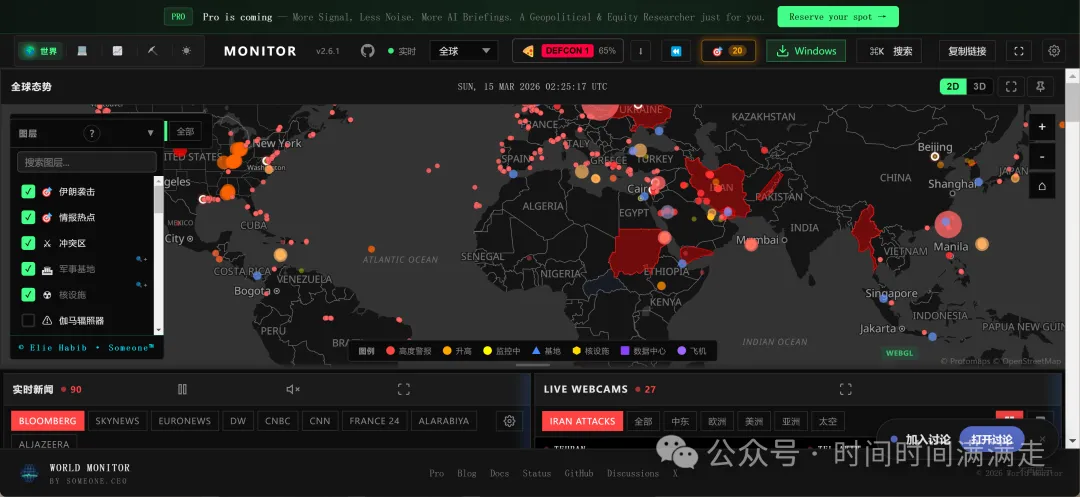This screenshot has width=1080, height=497.
Task: Switch map to 2D mode
Action: [x=953, y=87]
